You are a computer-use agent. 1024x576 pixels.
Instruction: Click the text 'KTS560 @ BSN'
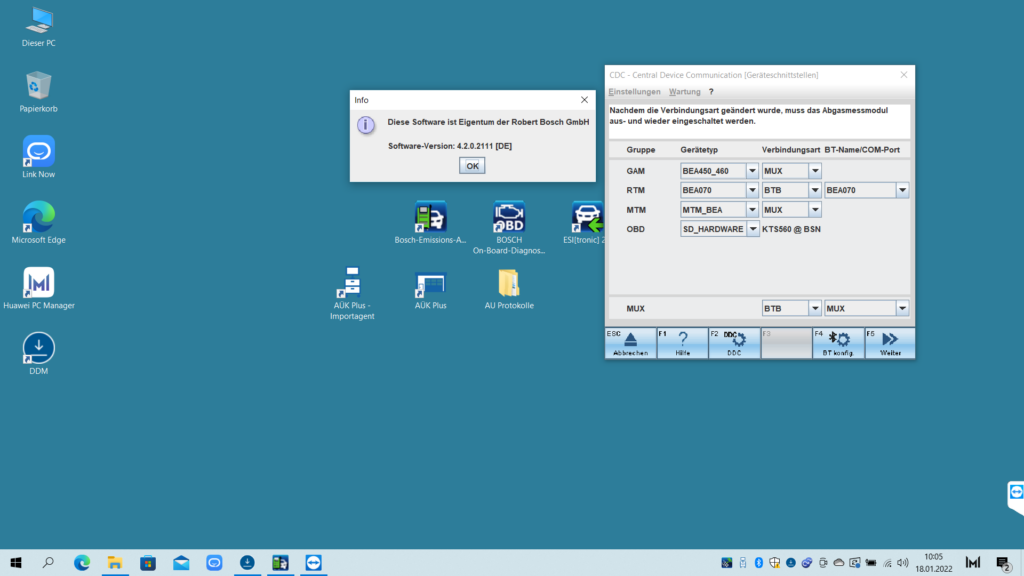pos(792,229)
